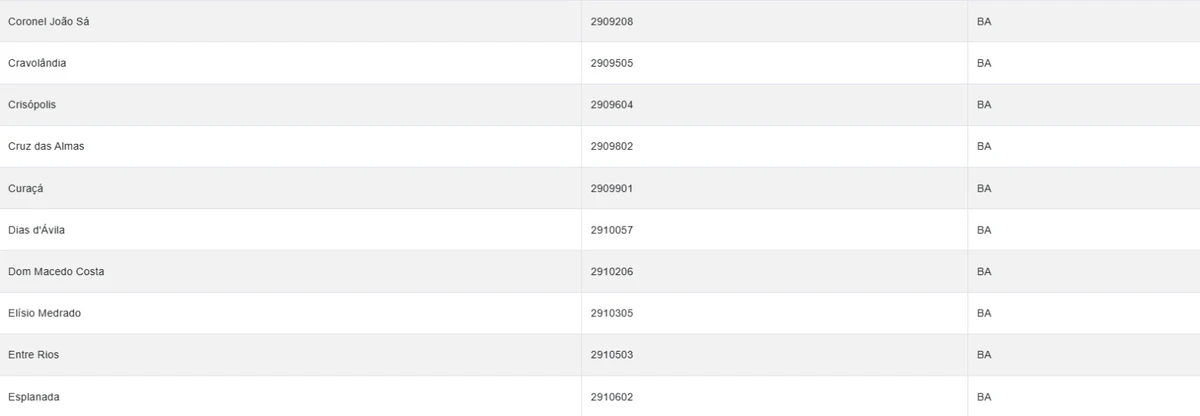Select the 2910057 code value

coord(612,230)
